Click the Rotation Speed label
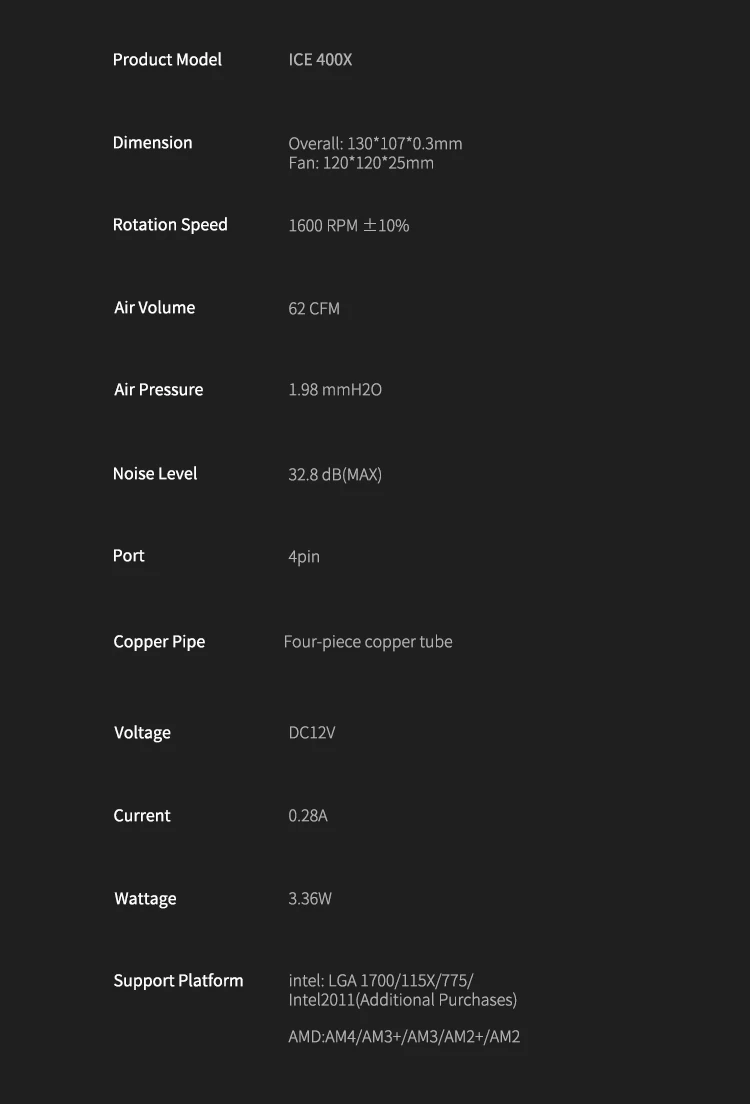750x1104 pixels. point(170,225)
